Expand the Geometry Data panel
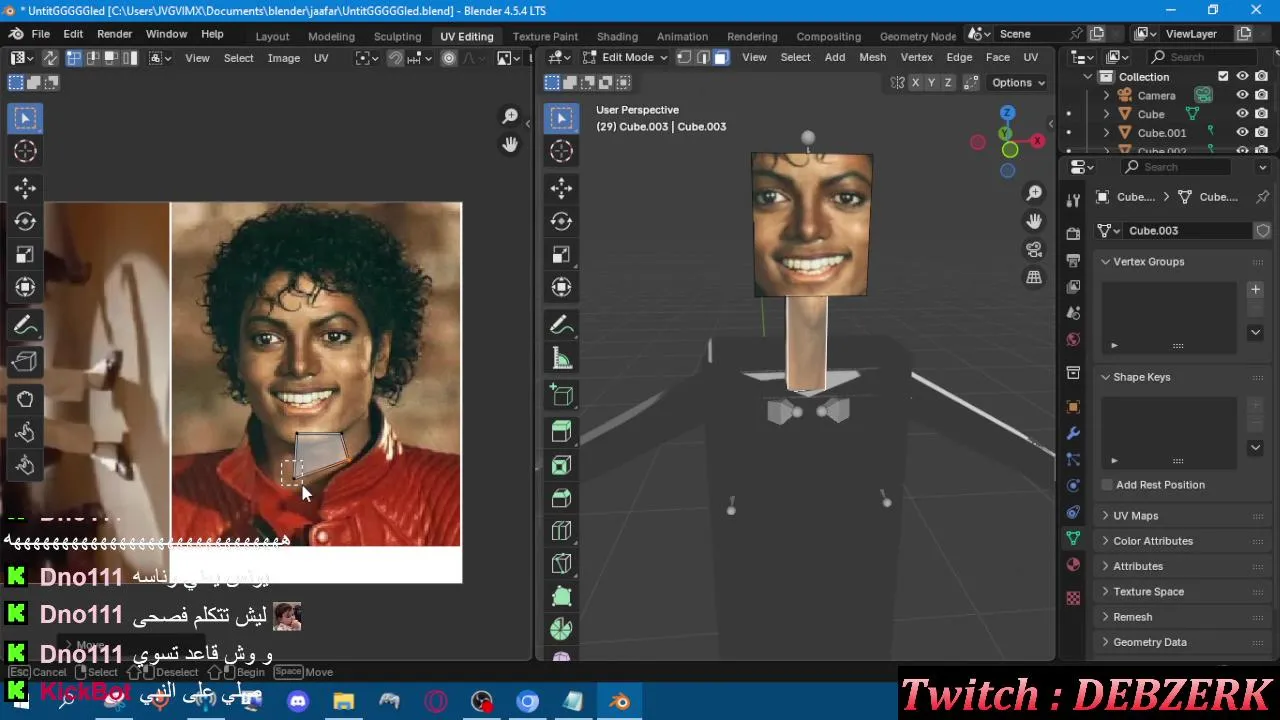 1106,642
